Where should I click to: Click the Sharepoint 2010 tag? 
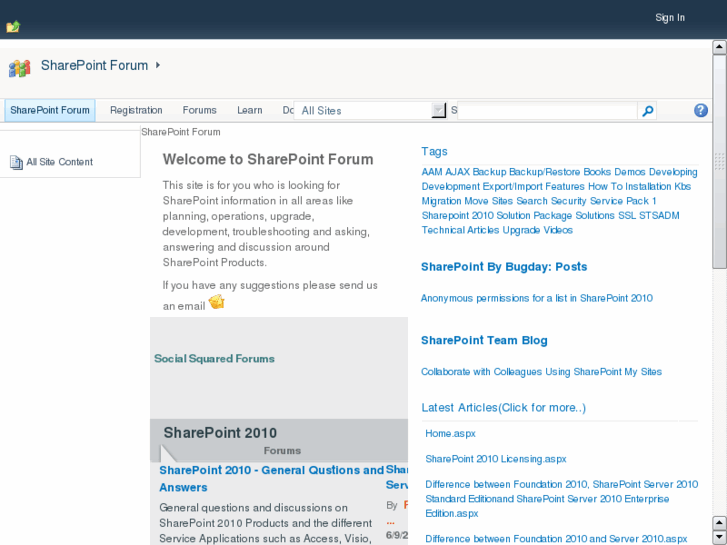pyautogui.click(x=457, y=216)
